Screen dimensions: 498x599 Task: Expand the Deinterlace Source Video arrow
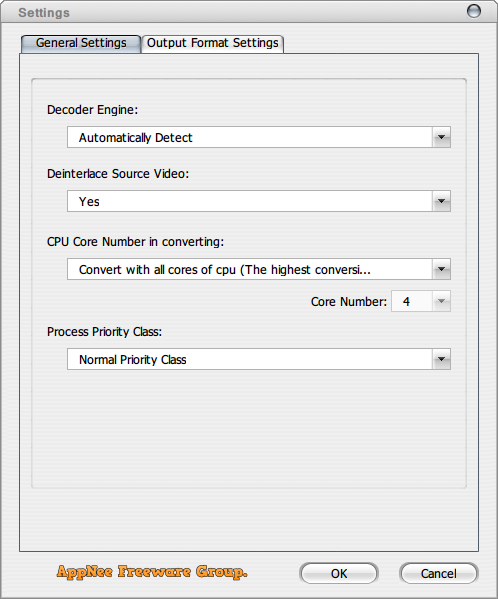click(x=441, y=201)
